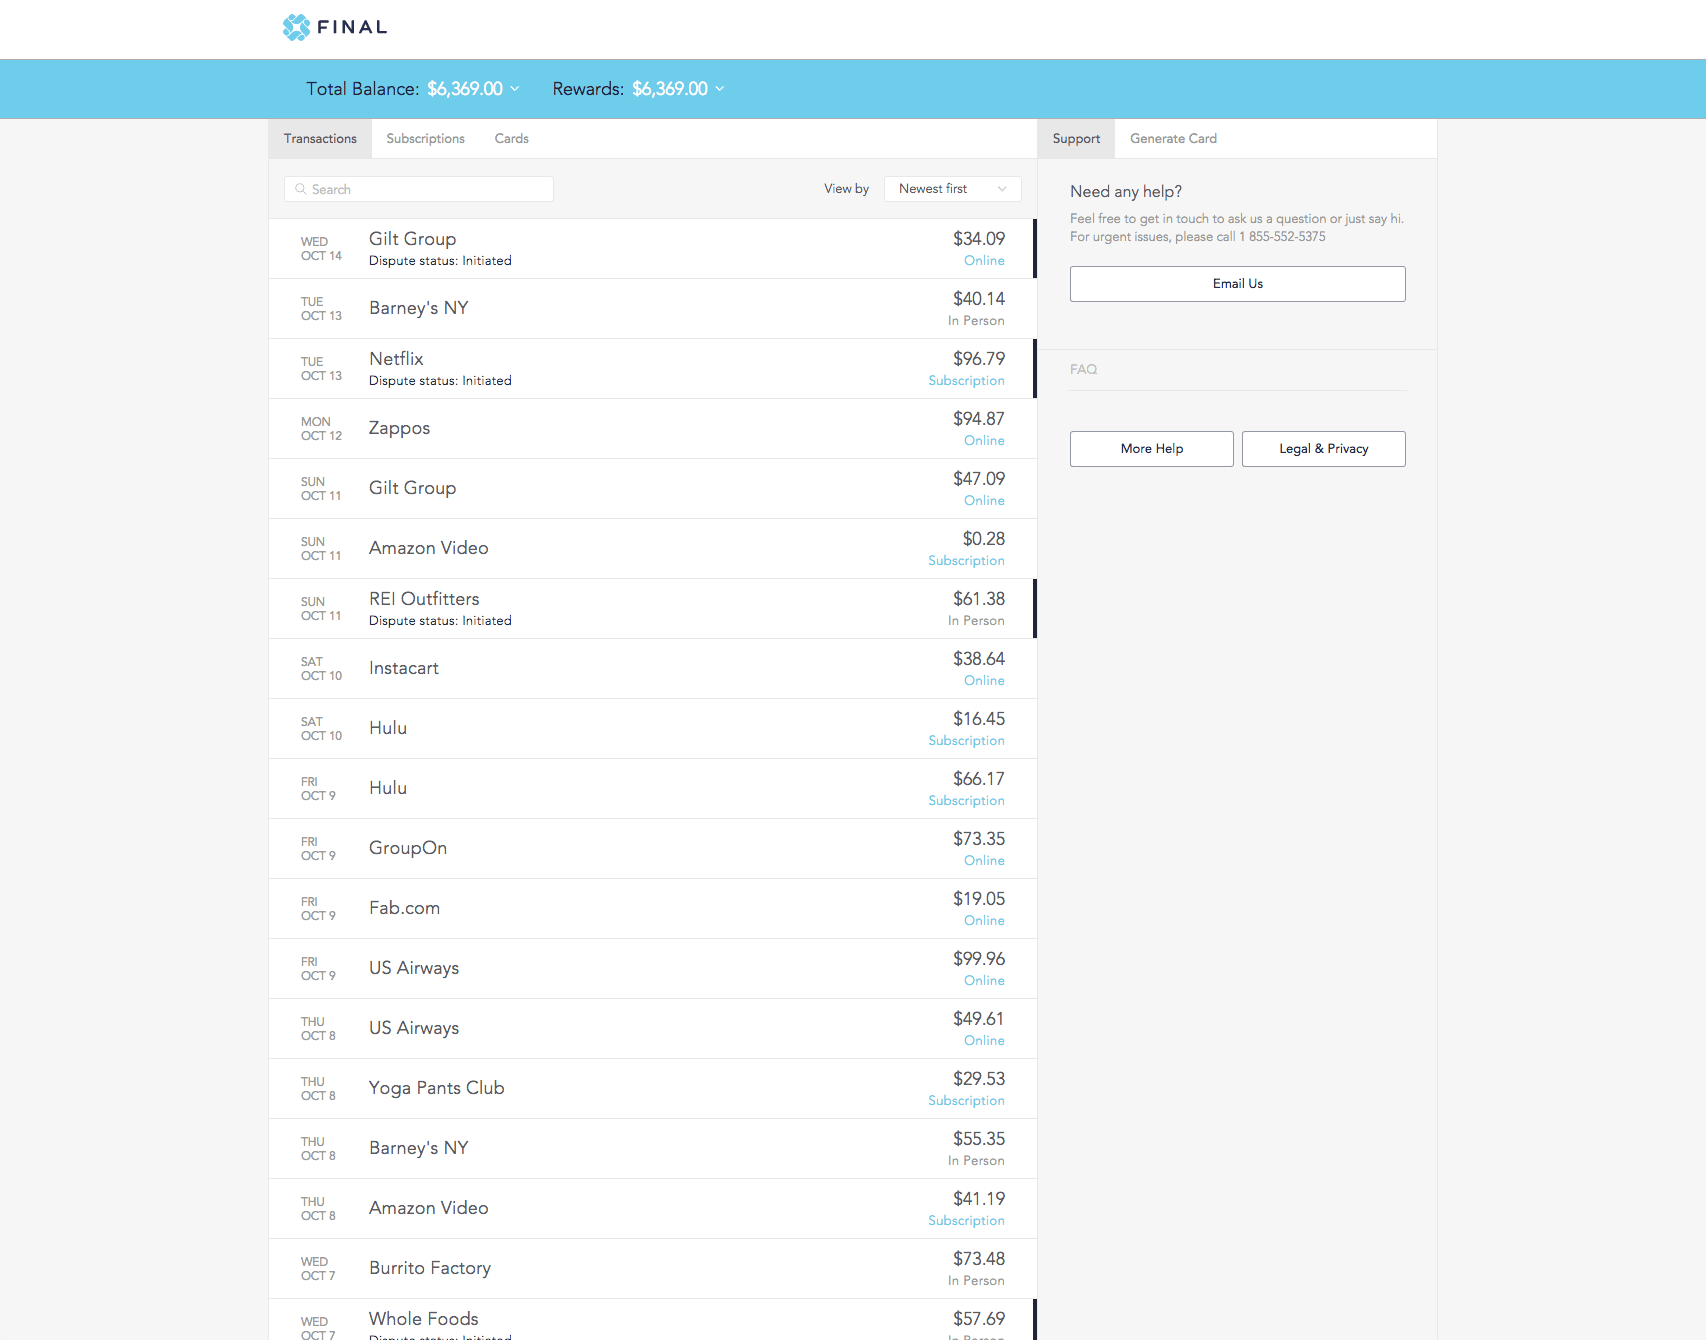The image size is (1706, 1340).
Task: Click the $94.87 Zappos amount
Action: pyautogui.click(x=979, y=419)
